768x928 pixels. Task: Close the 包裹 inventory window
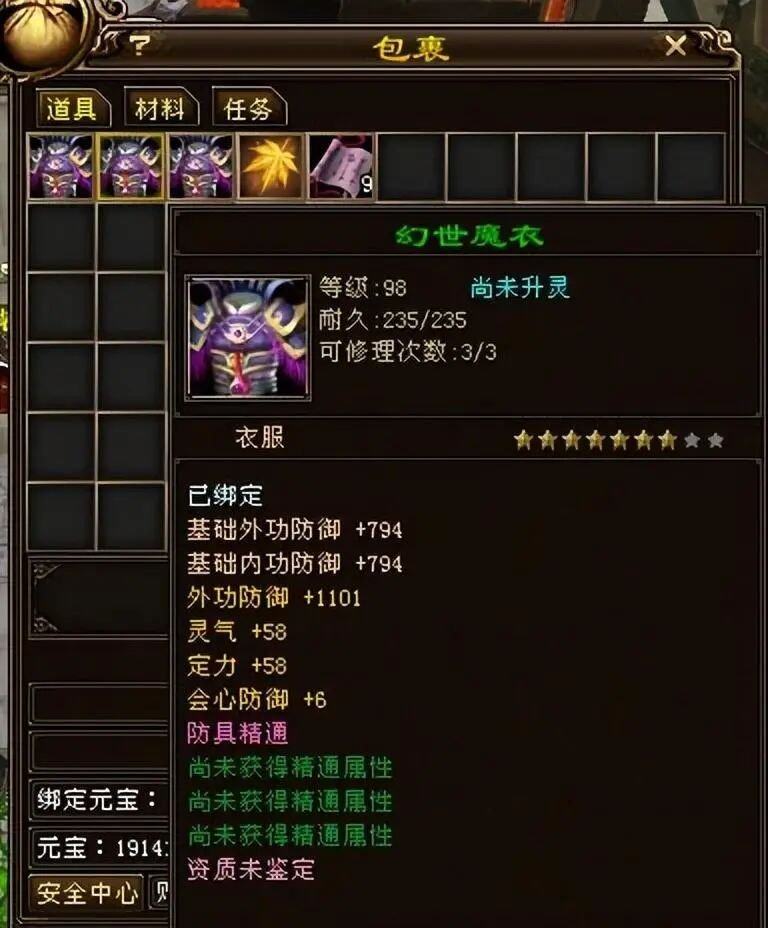click(675, 46)
